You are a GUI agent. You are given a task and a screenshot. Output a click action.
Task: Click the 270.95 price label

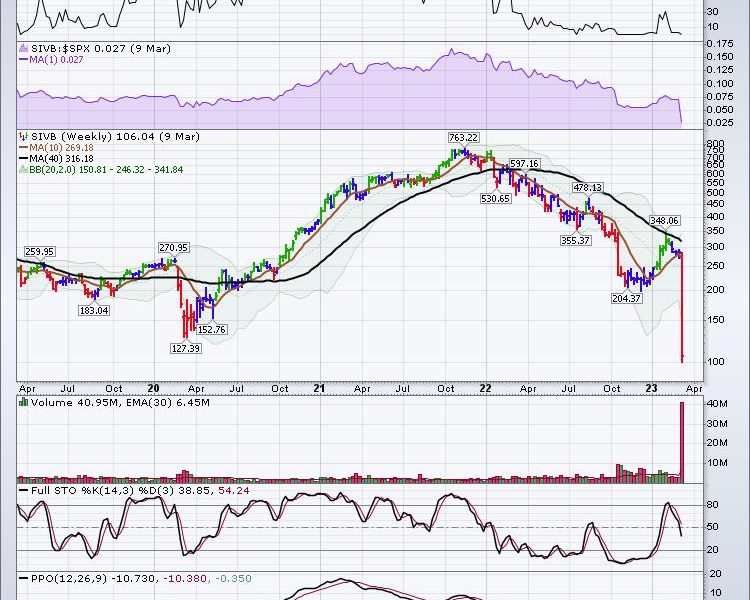(x=174, y=248)
